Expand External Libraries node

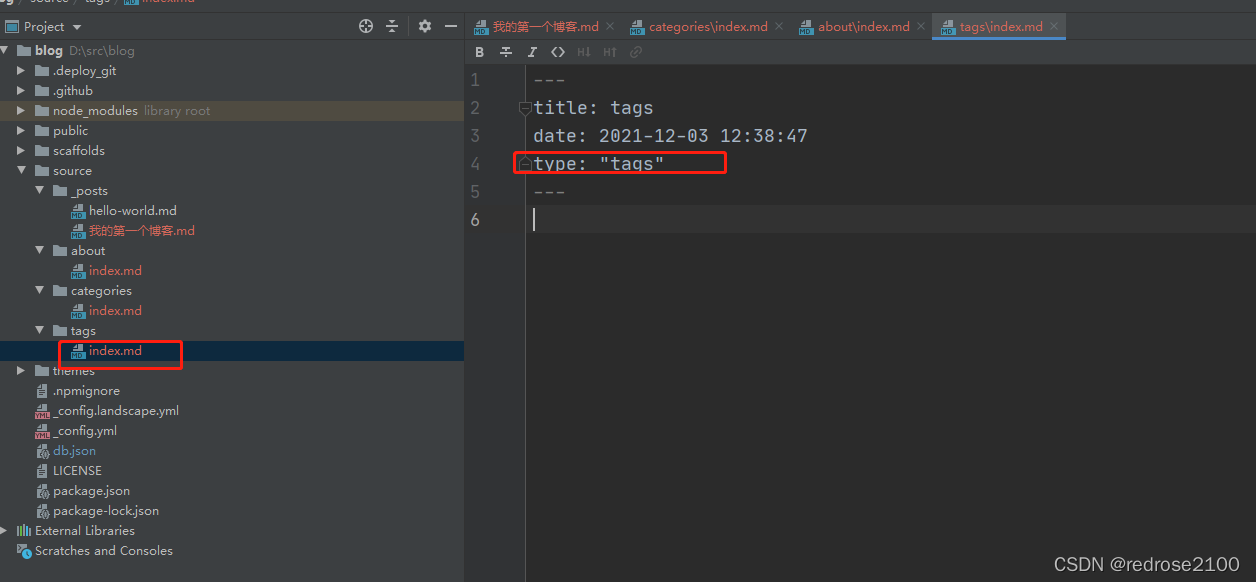pyautogui.click(x=5, y=531)
